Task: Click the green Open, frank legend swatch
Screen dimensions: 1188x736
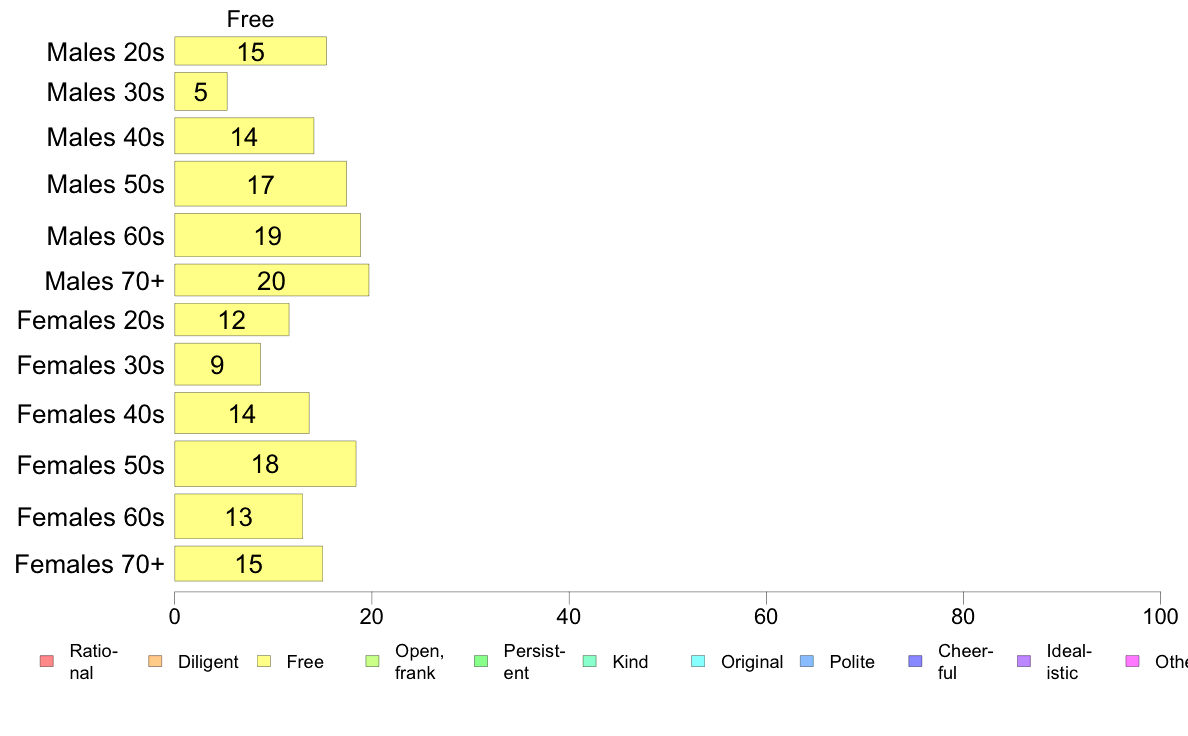Action: pyautogui.click(x=372, y=661)
